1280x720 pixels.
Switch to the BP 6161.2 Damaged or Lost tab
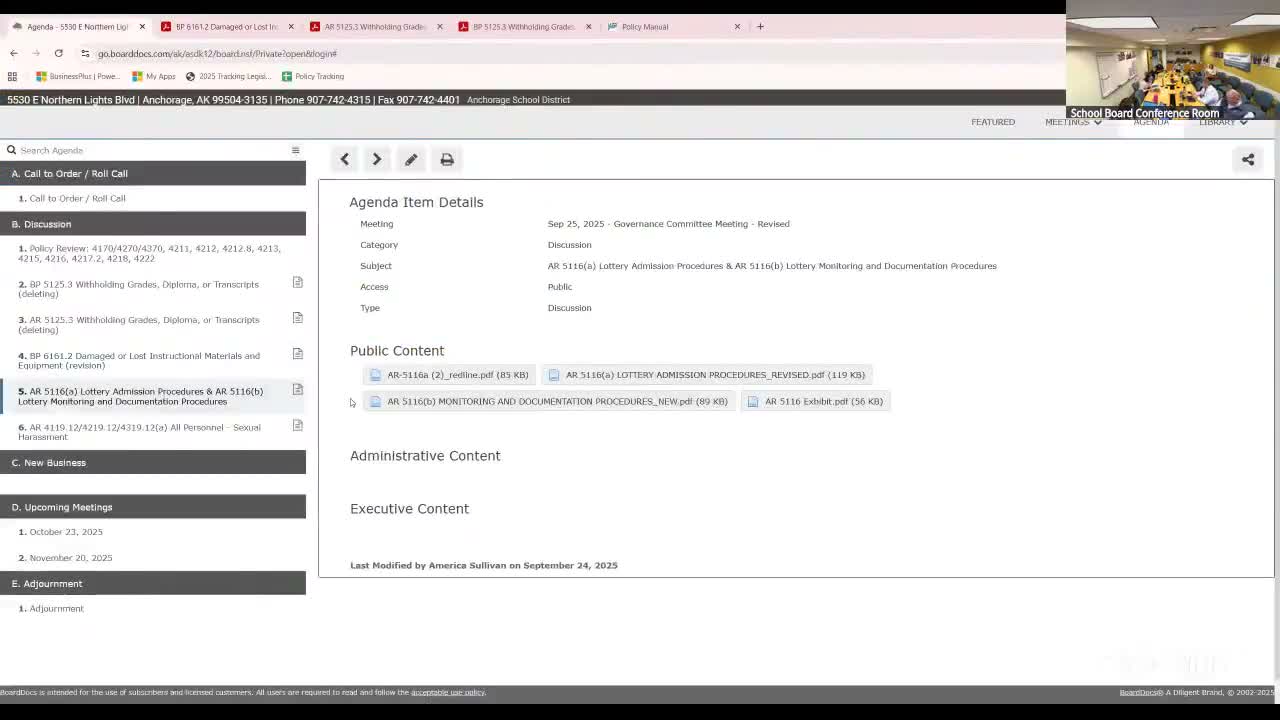click(x=225, y=27)
